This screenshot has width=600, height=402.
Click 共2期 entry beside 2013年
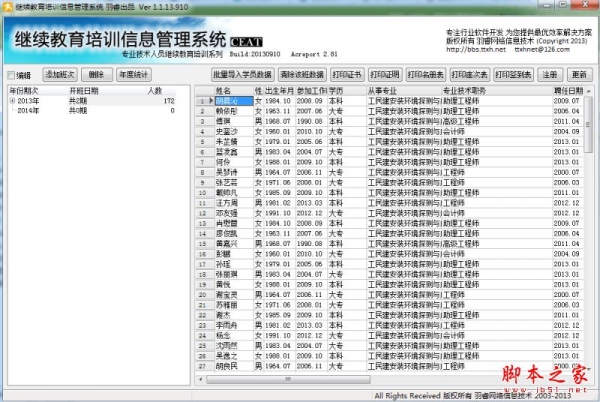click(78, 101)
